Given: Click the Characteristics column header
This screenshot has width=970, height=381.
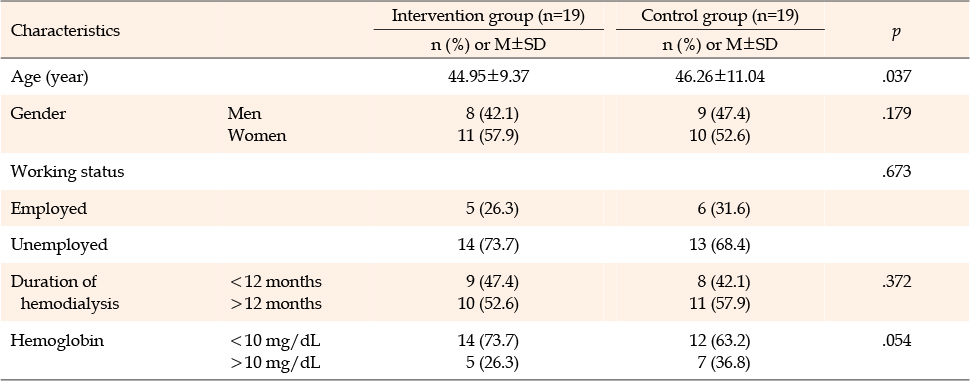Looking at the screenshot, I should click(65, 30).
